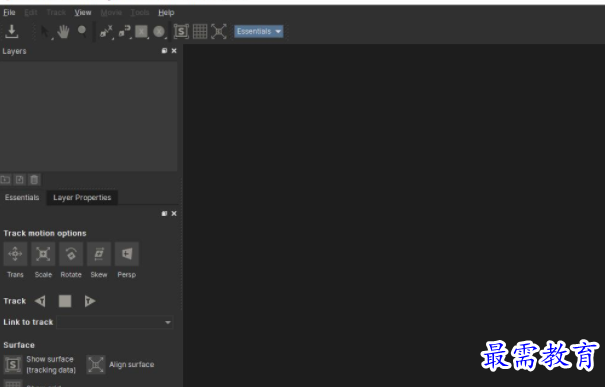Select the pointer selection tool

click(46, 31)
